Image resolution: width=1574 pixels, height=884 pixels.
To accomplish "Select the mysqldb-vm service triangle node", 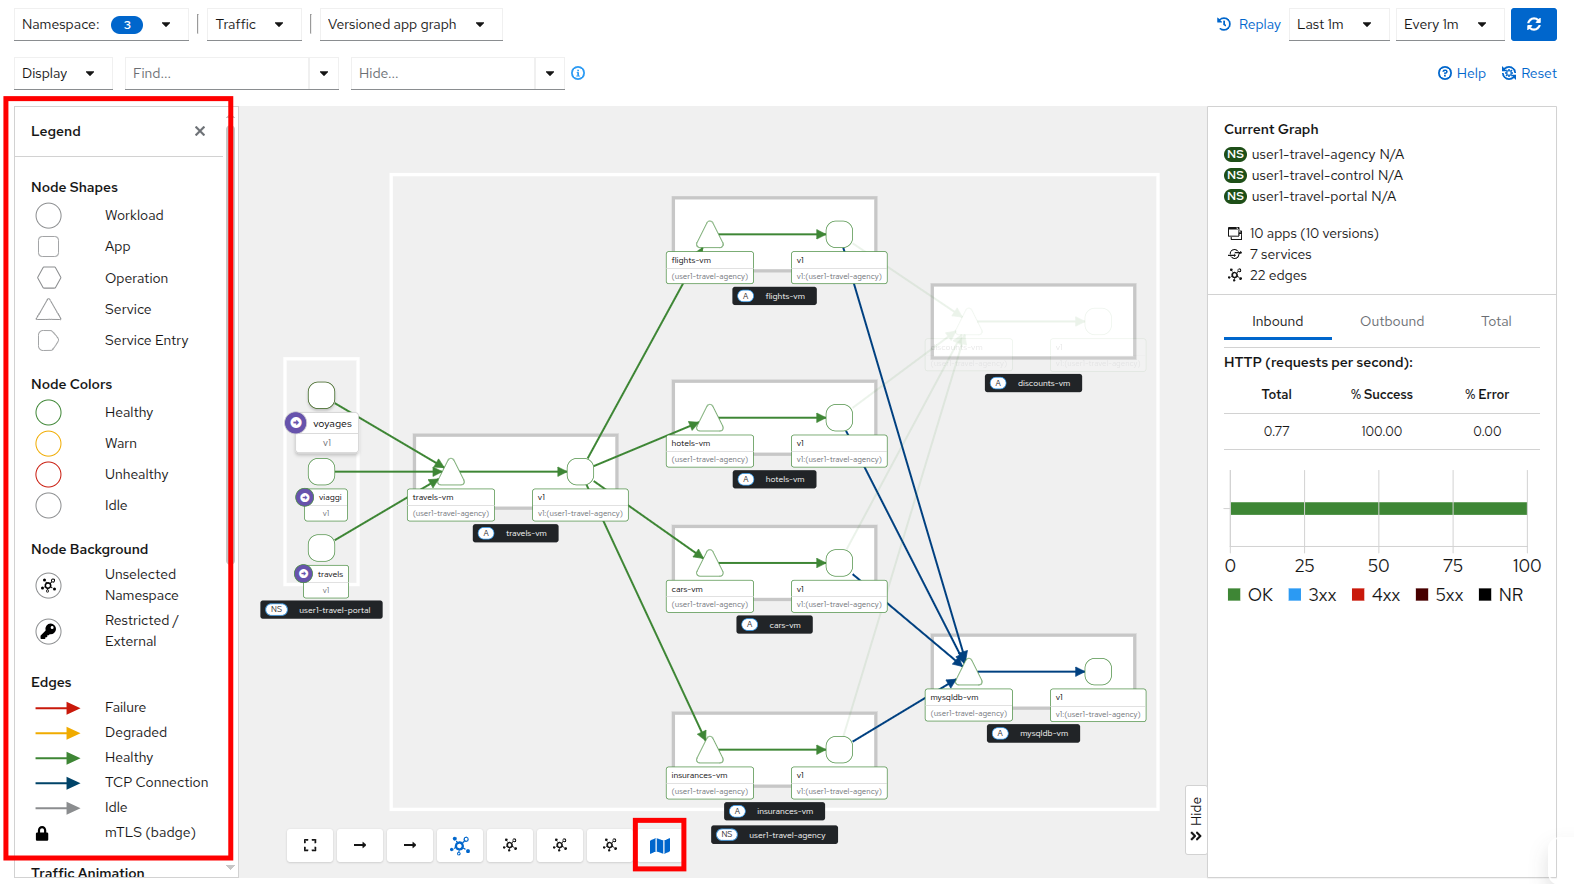I will pyautogui.click(x=967, y=672).
